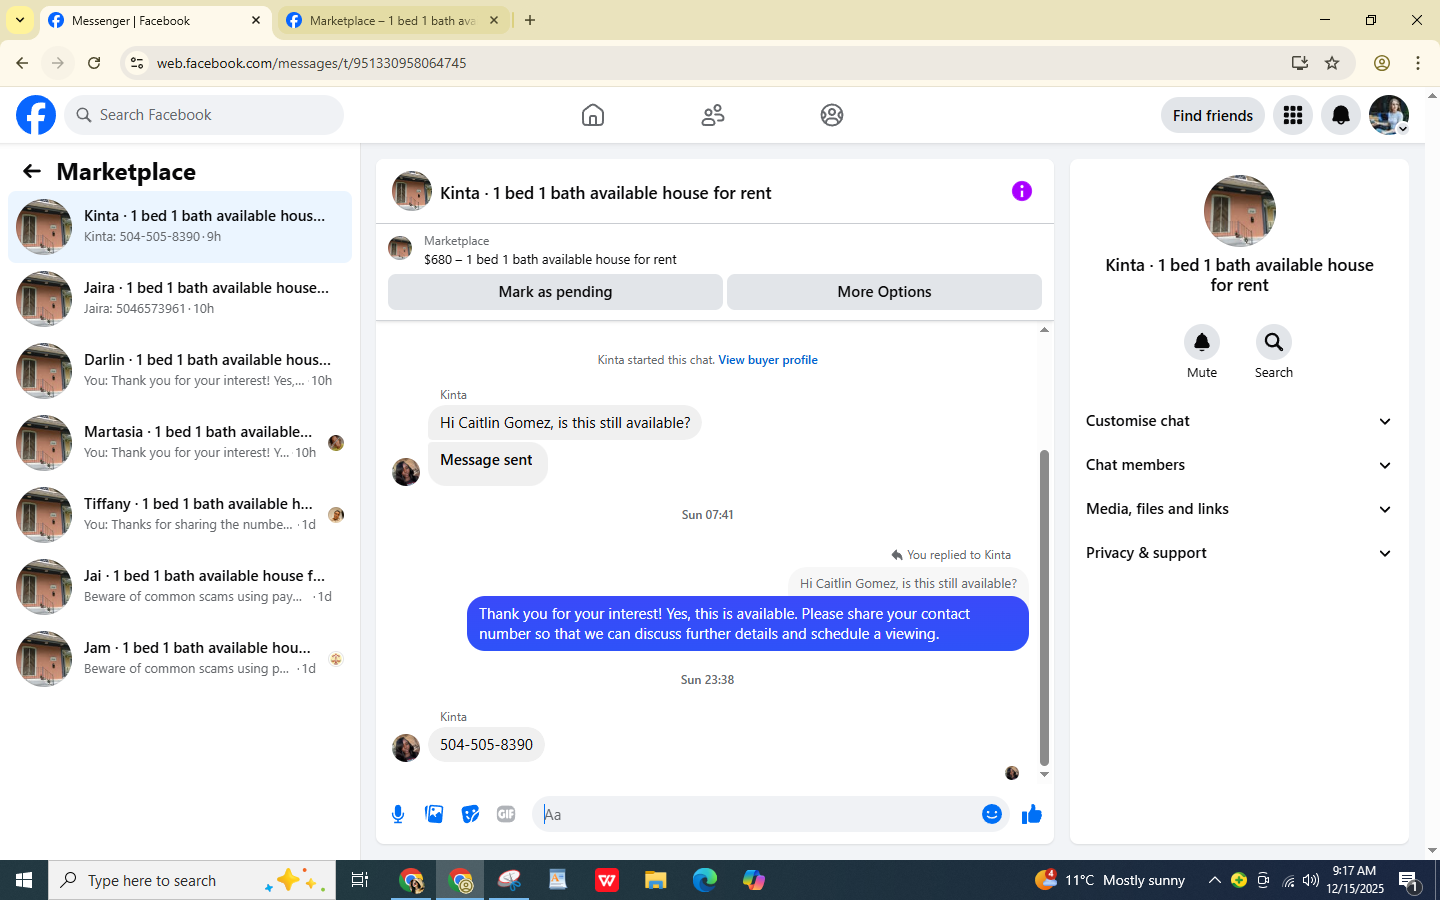The image size is (1440, 900).
Task: Open the $680 listing link under Marketplace
Action: [x=550, y=259]
